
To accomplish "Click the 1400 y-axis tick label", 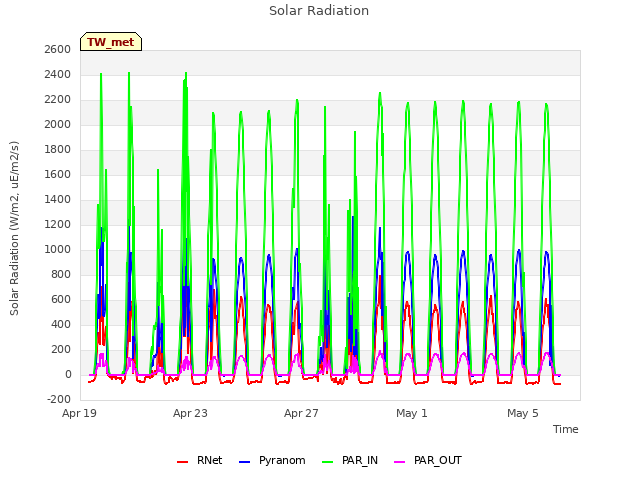I will coord(58,200).
